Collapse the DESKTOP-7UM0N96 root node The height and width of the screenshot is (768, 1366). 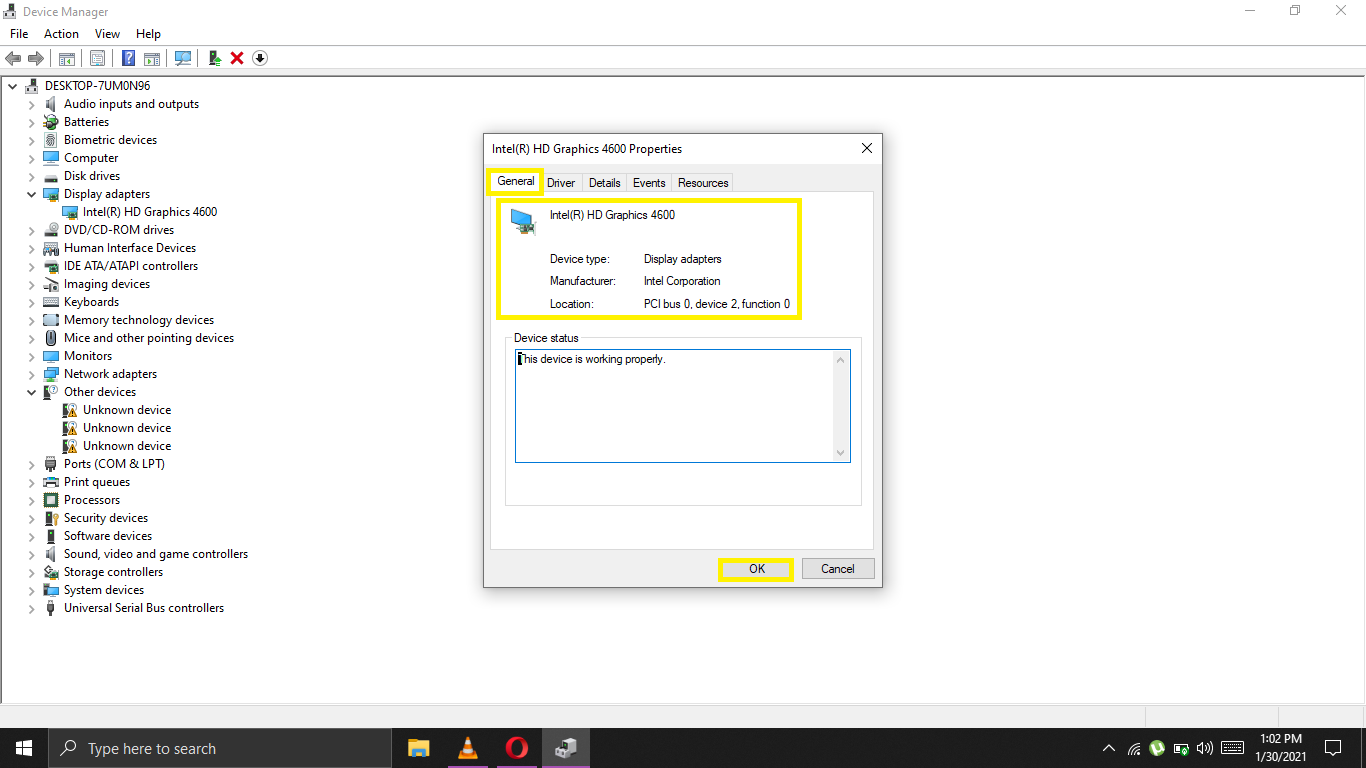[13, 86]
